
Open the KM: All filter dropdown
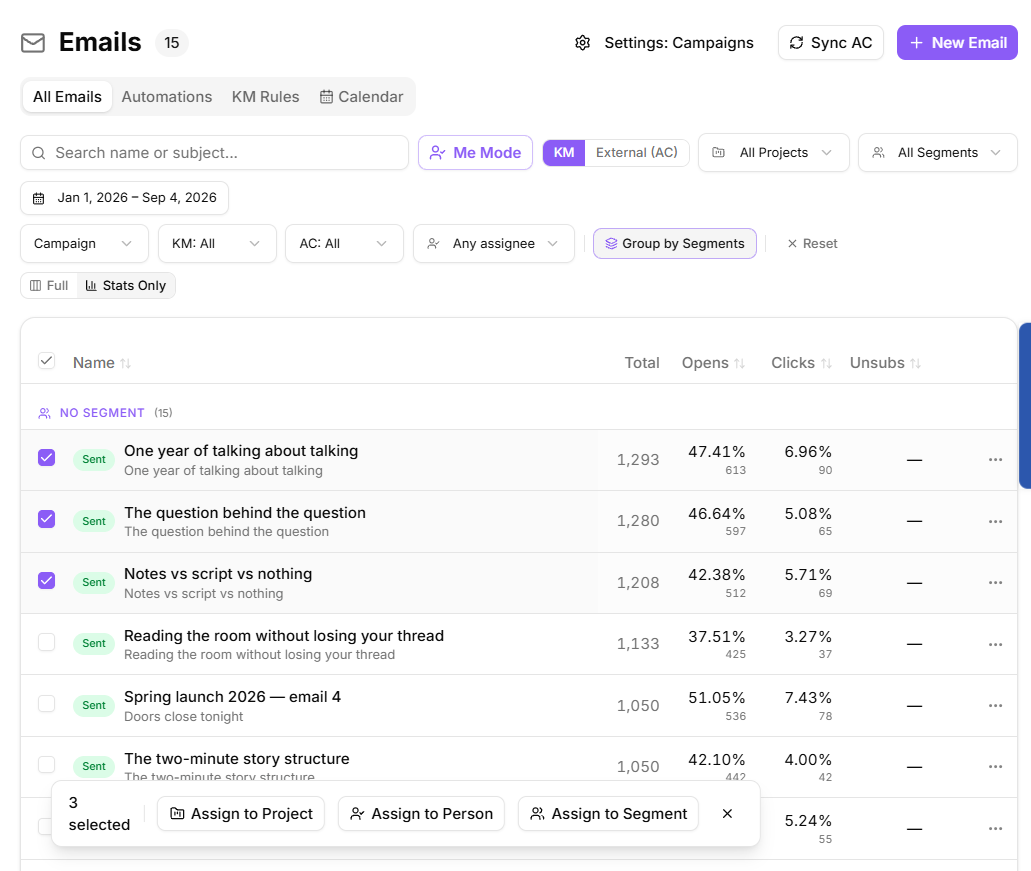[217, 243]
